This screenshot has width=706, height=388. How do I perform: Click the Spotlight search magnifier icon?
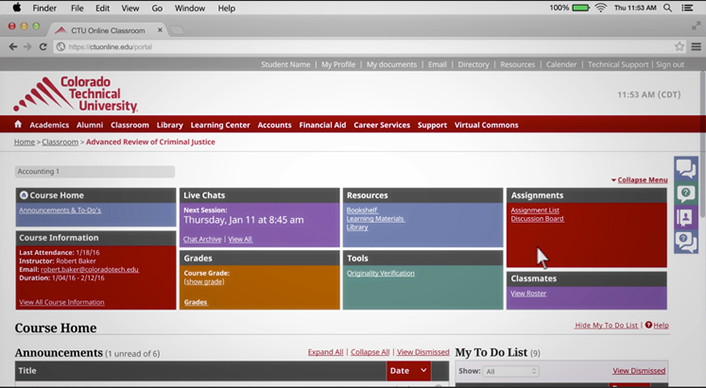(668, 8)
